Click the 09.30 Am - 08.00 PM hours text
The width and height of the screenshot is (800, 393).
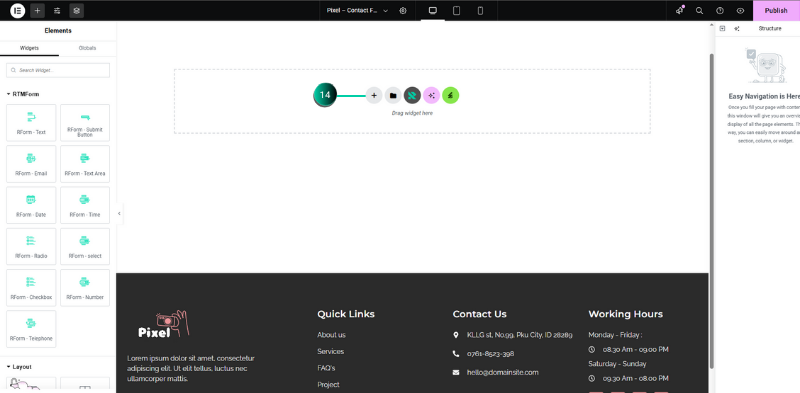(x=636, y=378)
